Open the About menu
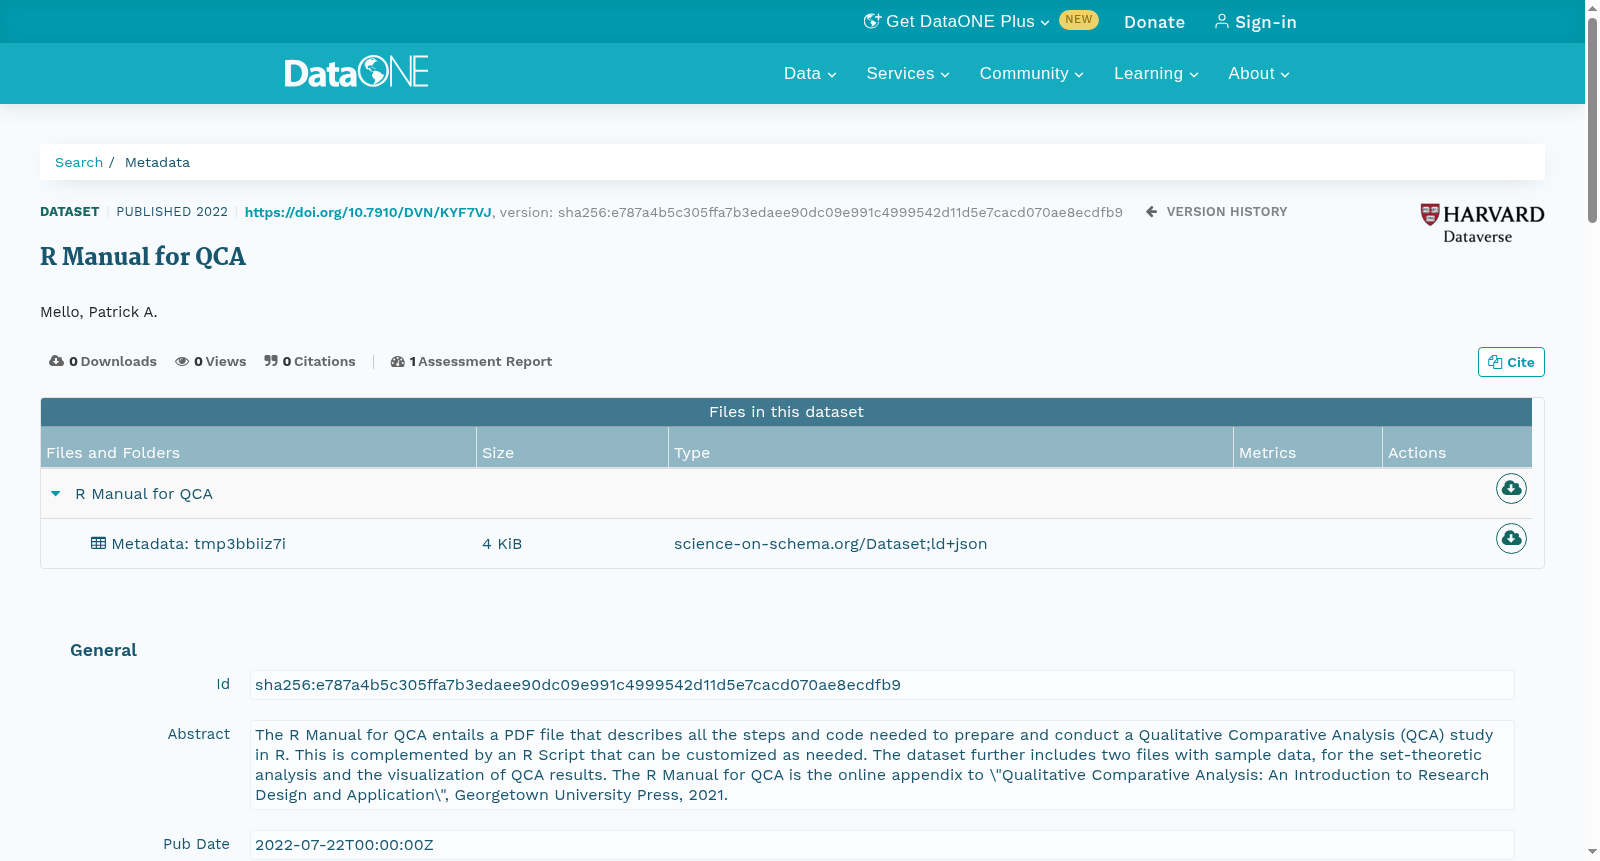 (1259, 74)
